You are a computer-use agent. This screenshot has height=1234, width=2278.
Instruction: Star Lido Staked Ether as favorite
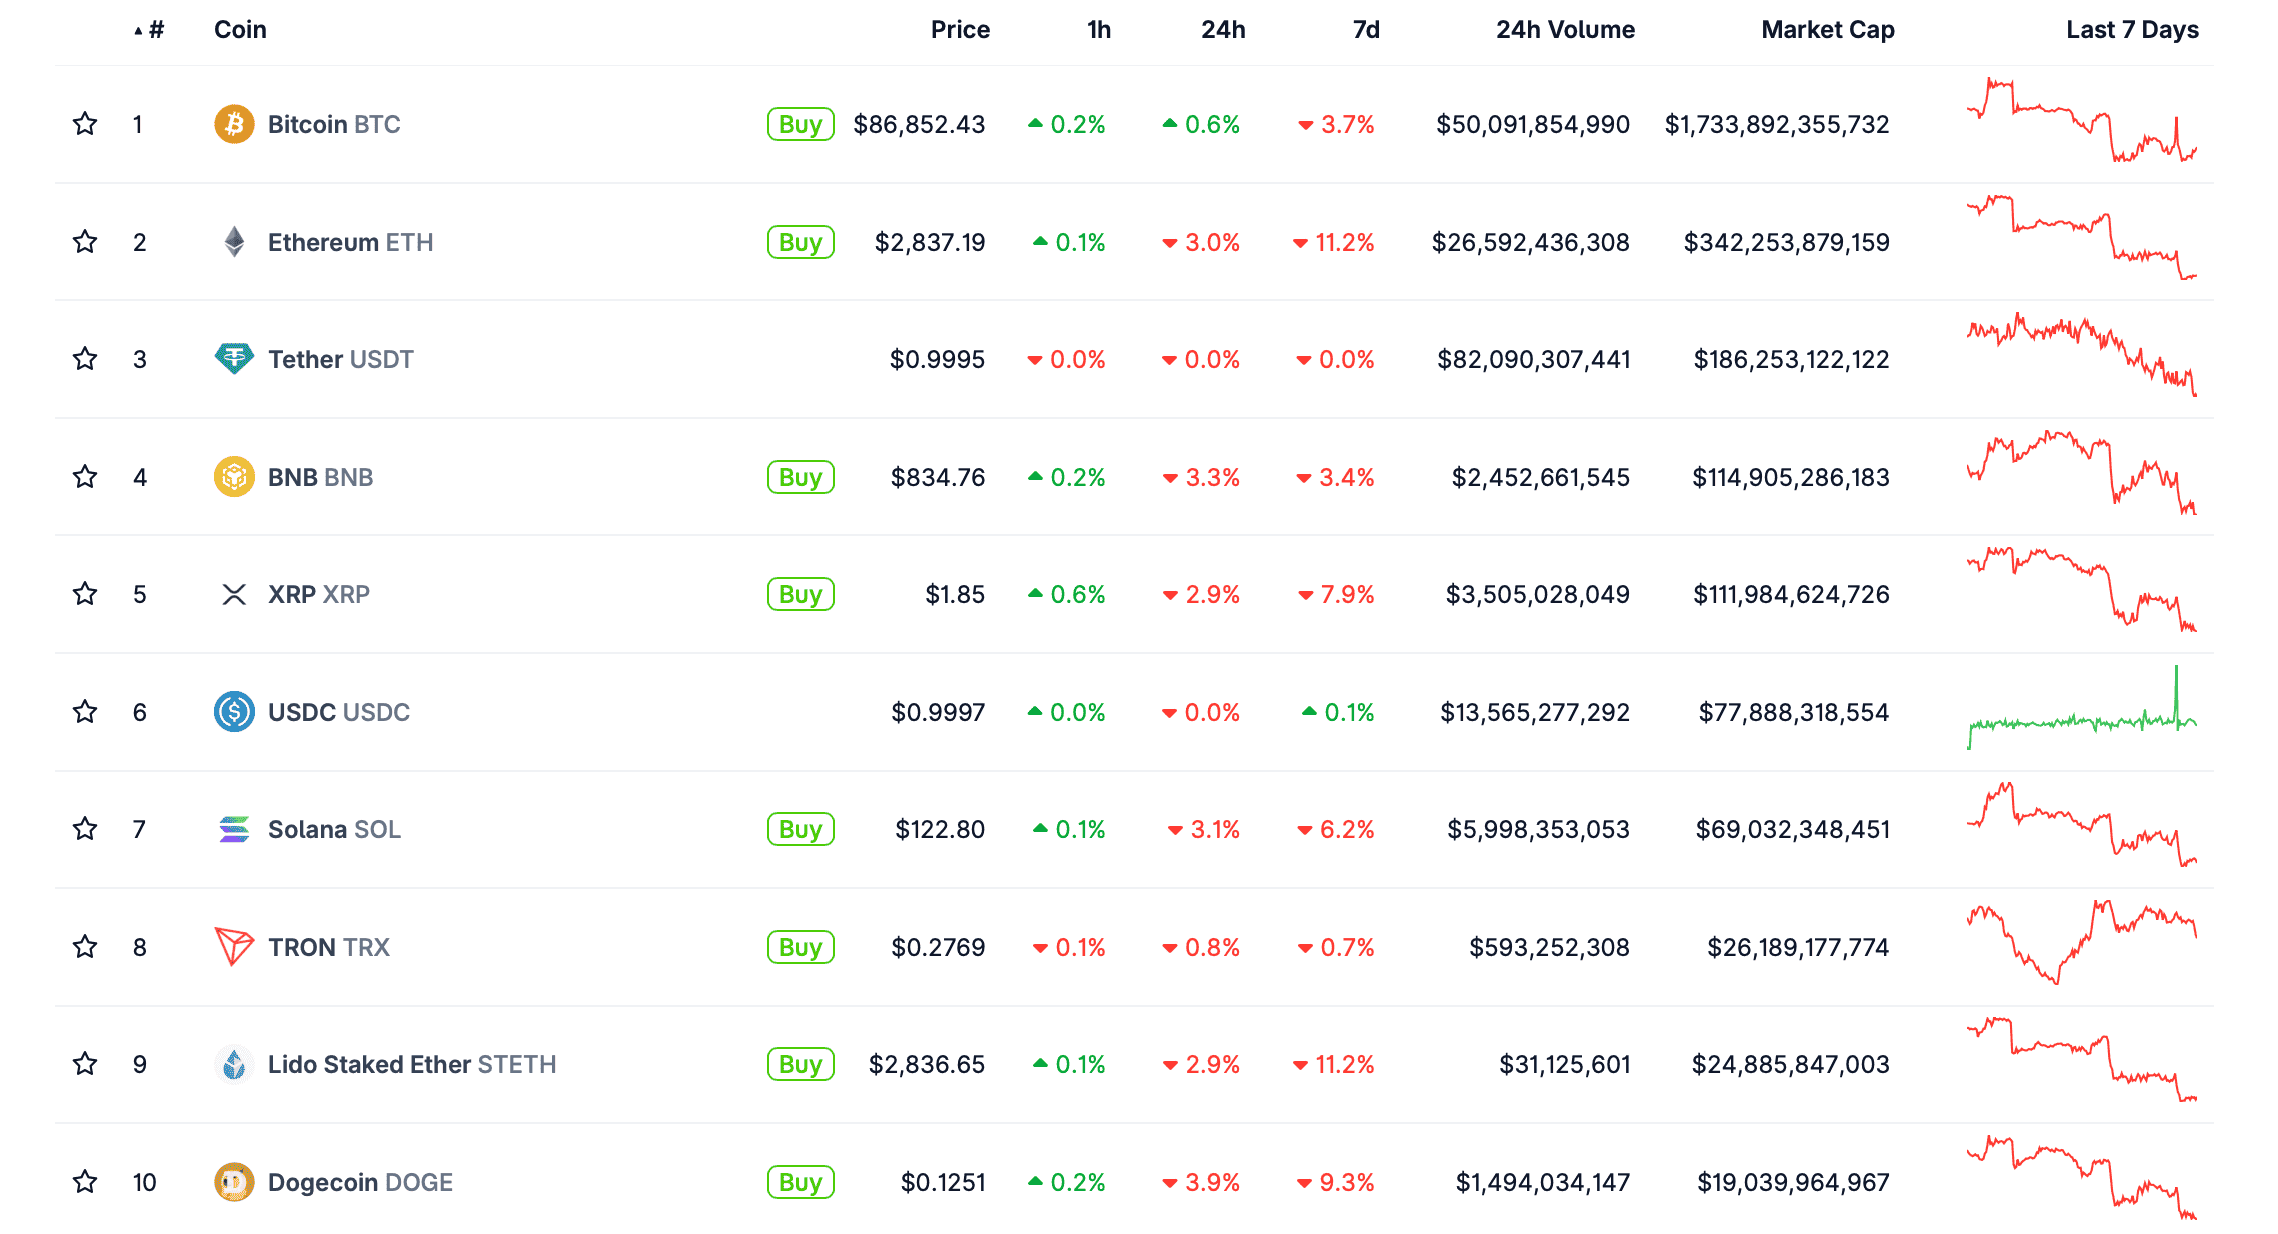click(85, 1064)
